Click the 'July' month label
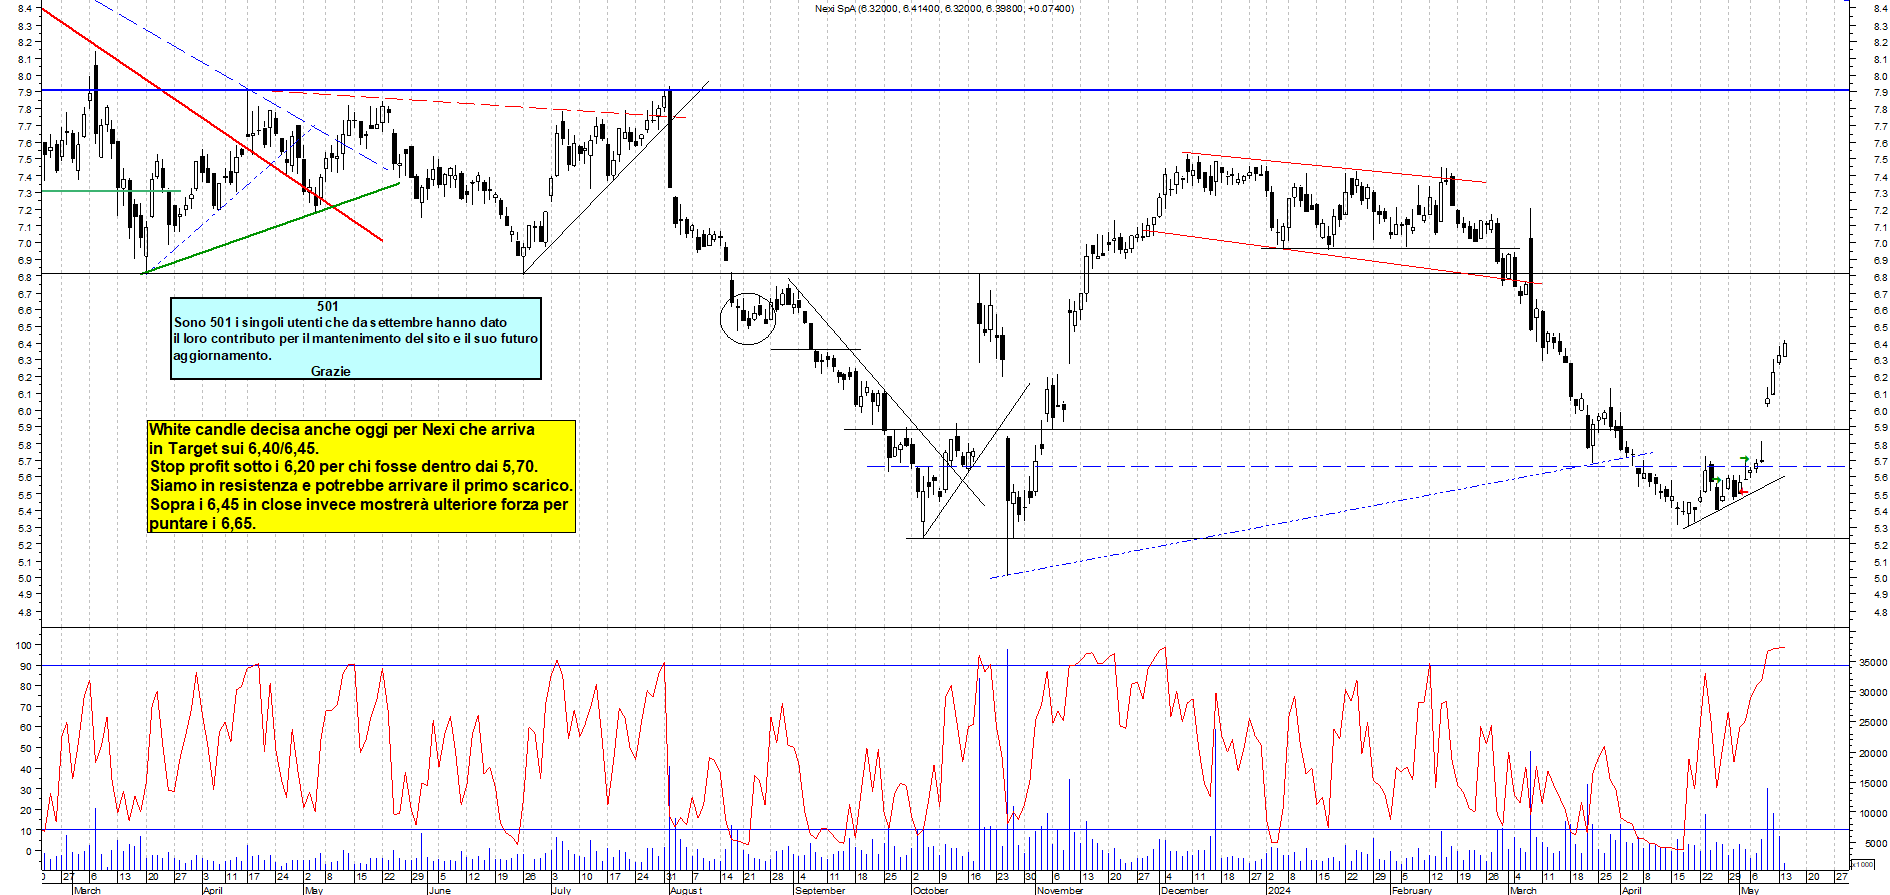This screenshot has height=895, width=1890. click(561, 890)
